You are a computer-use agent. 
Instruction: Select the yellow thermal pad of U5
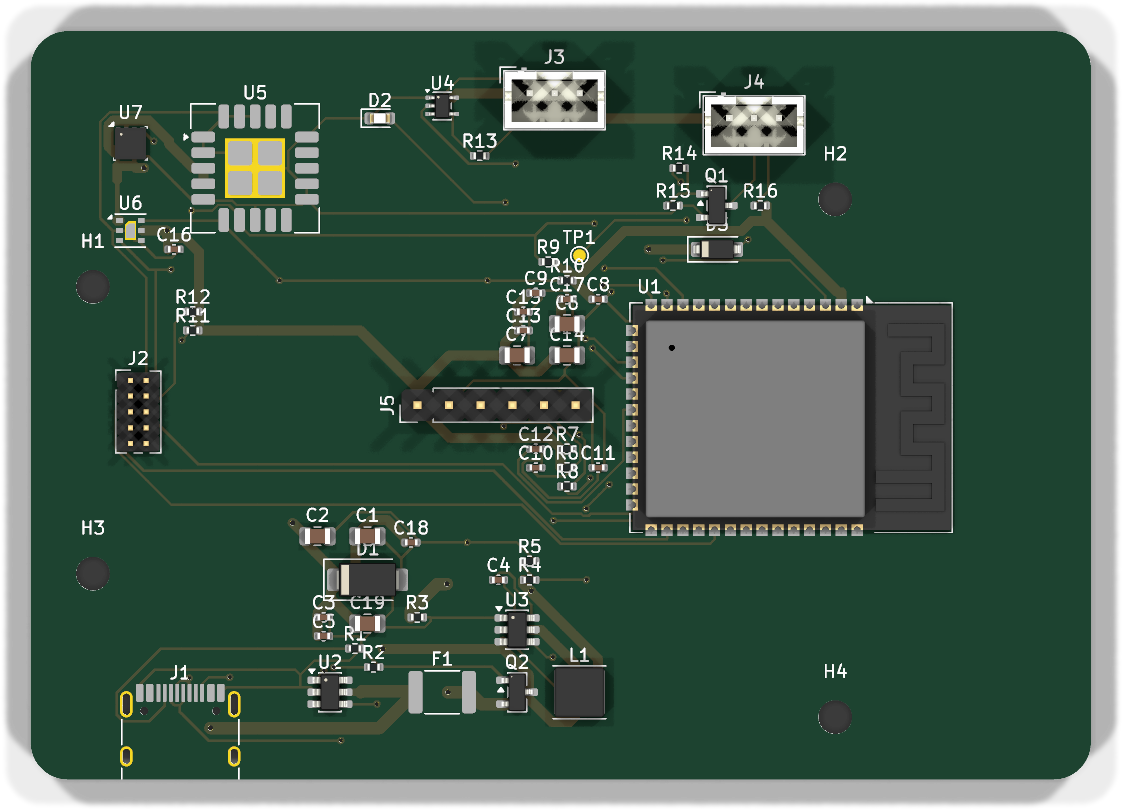click(255, 168)
